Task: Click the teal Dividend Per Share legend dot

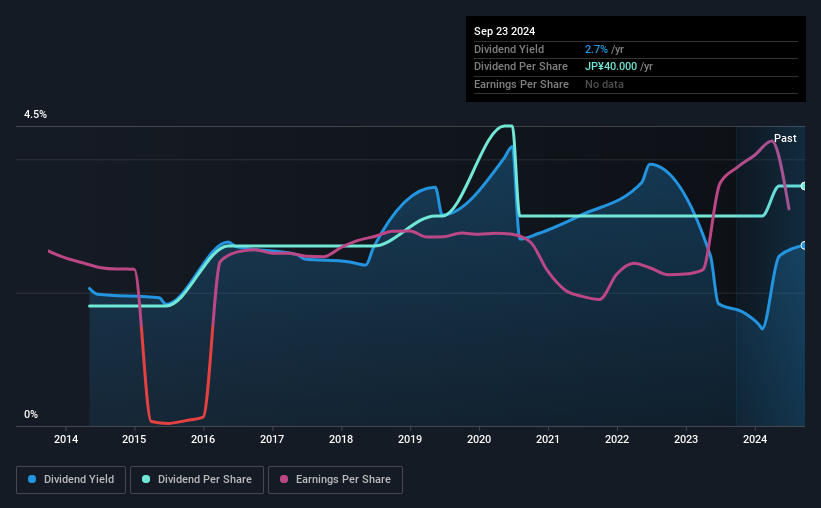Action: pyautogui.click(x=146, y=479)
